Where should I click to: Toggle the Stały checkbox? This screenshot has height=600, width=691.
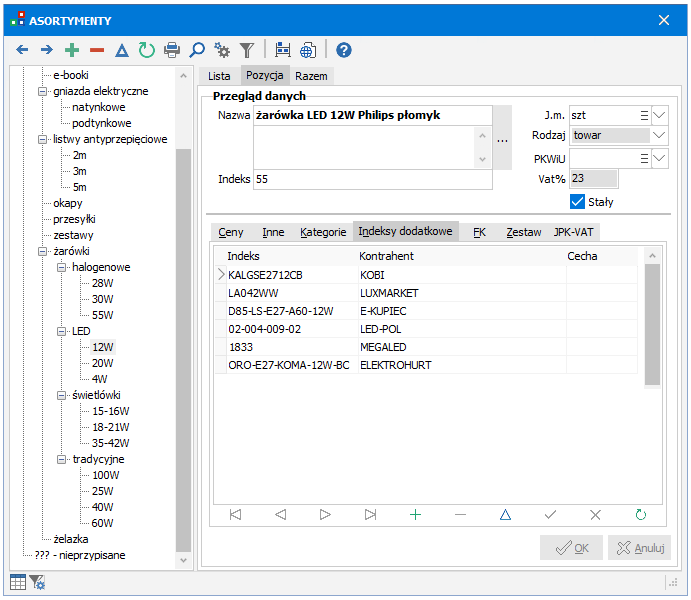577,202
